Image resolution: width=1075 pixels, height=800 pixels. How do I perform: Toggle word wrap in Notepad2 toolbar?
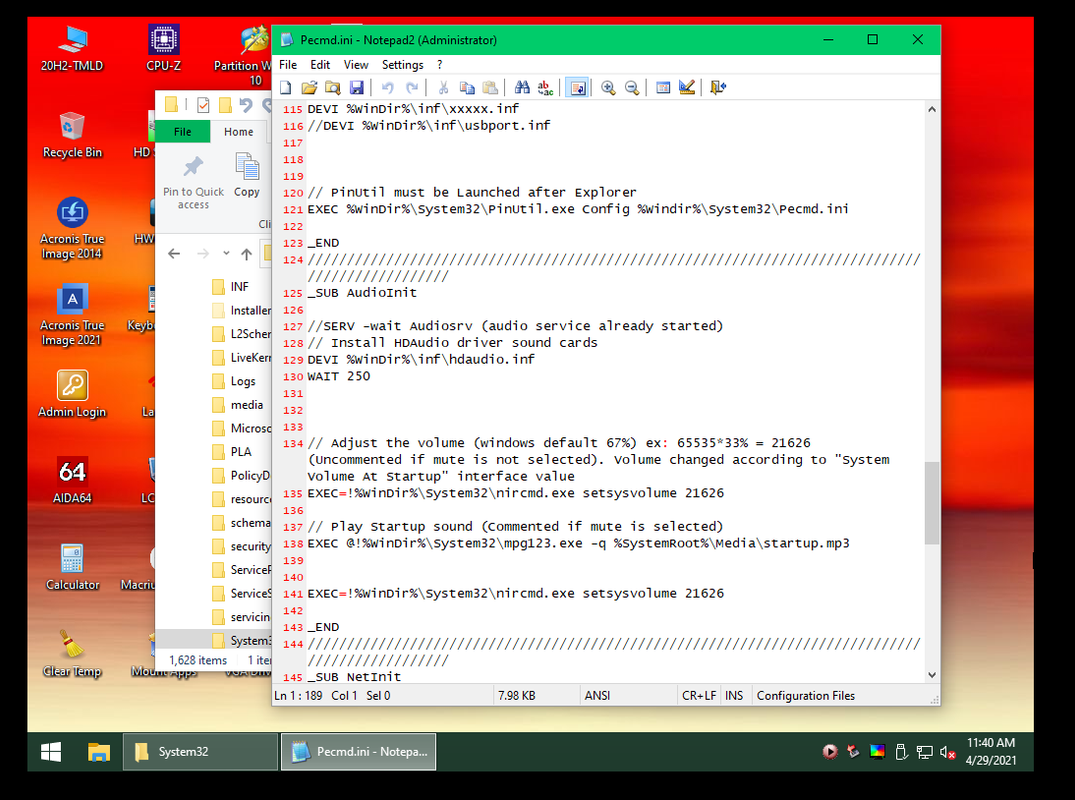(577, 87)
